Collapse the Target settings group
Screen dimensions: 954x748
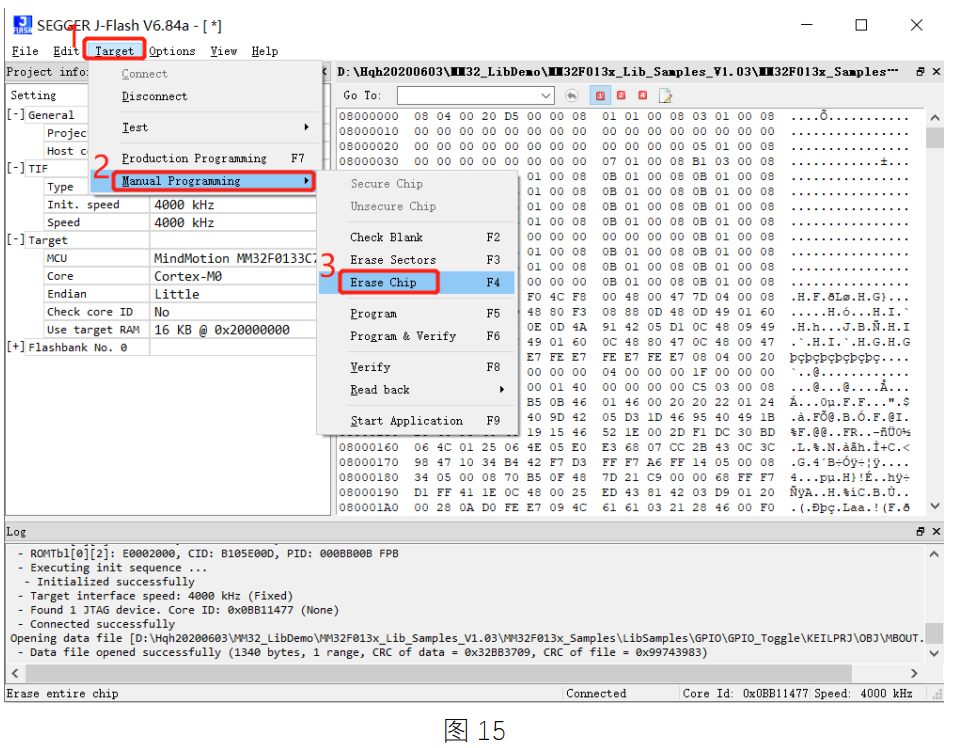tap(16, 240)
